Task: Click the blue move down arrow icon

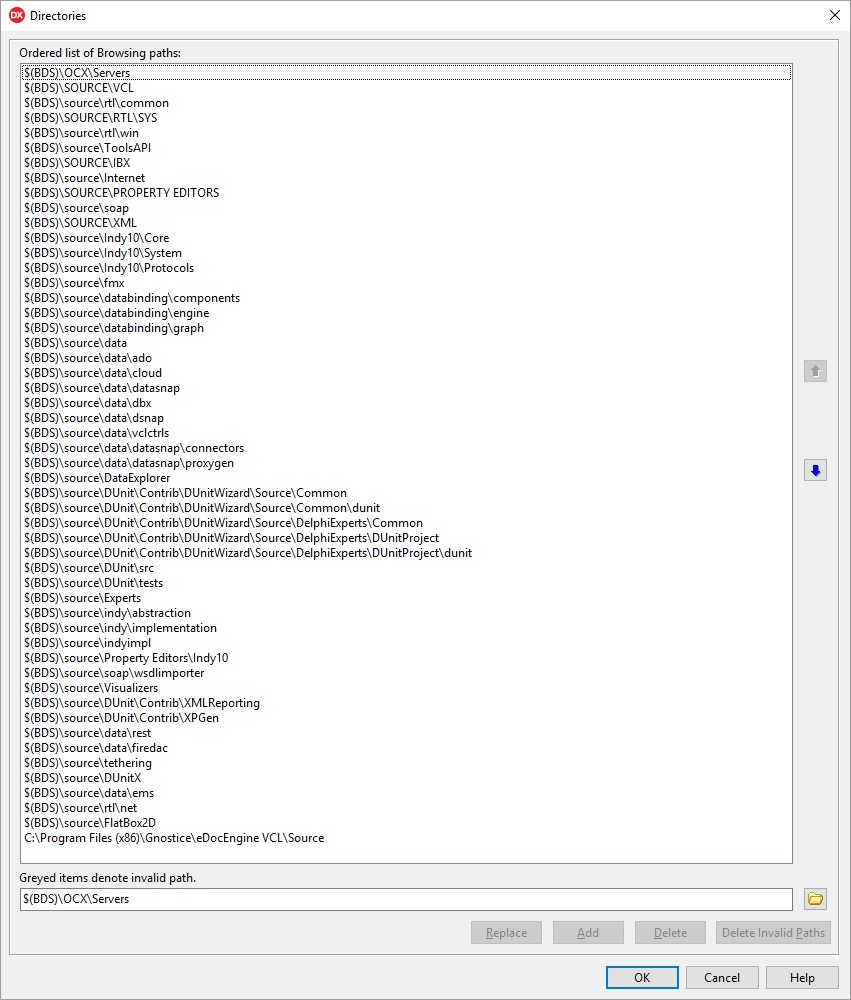Action: (x=815, y=471)
